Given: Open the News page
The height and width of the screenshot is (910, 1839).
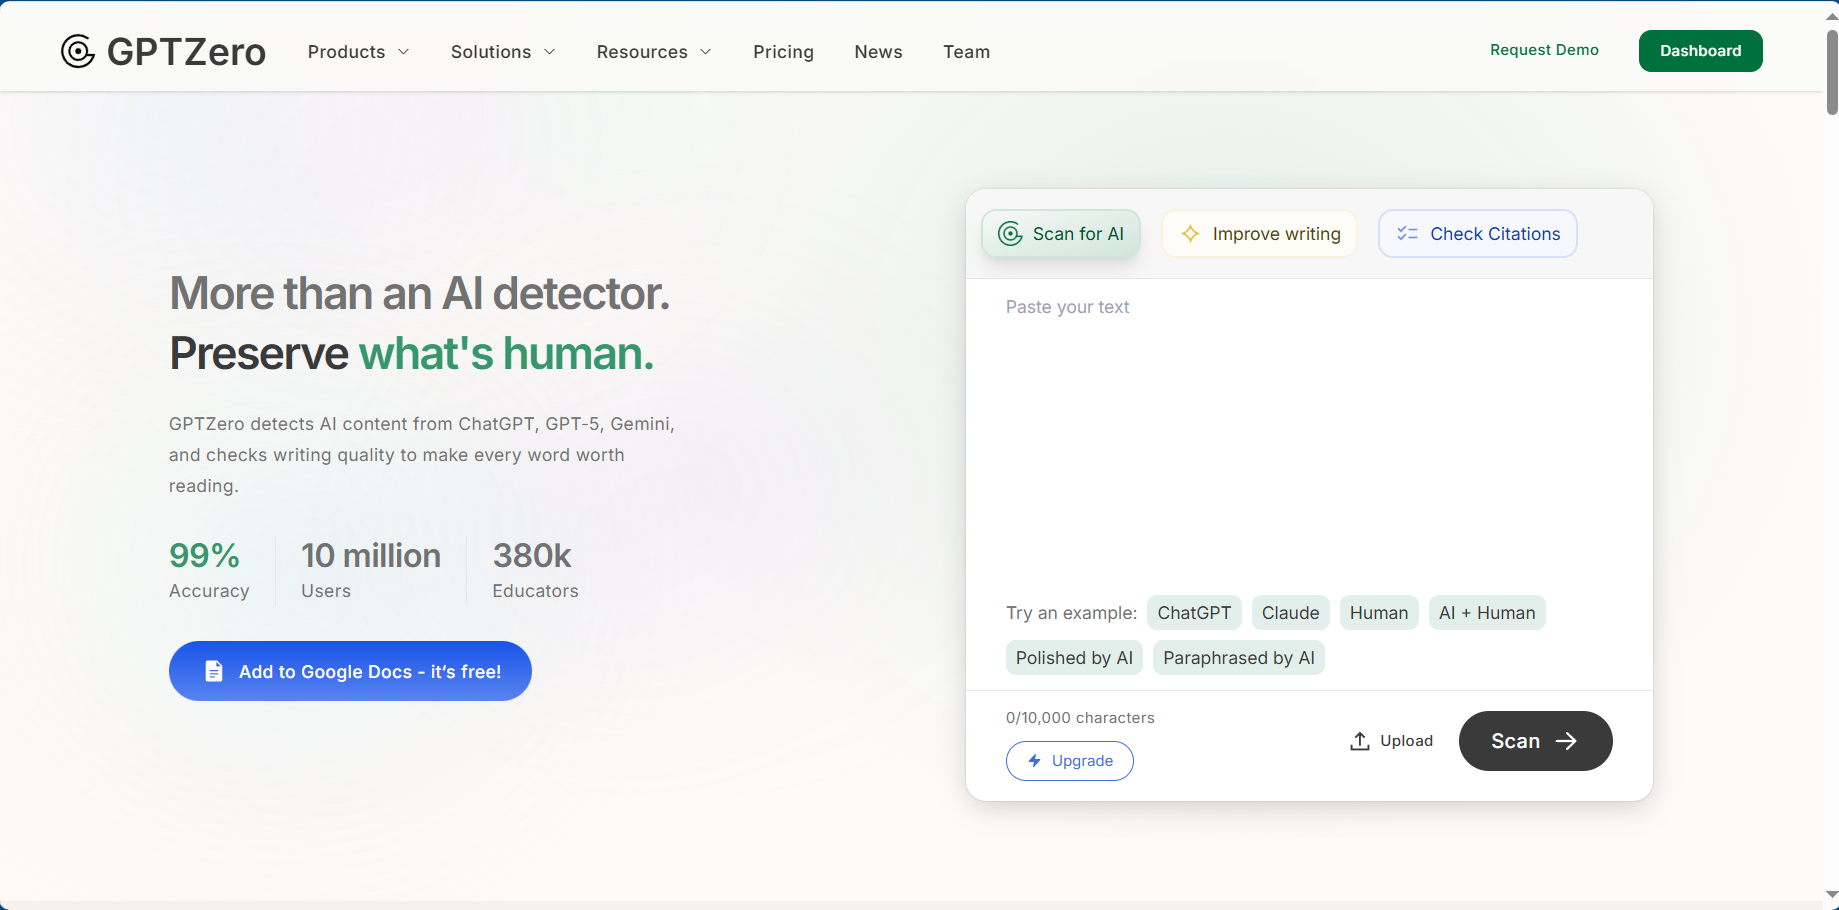Looking at the screenshot, I should 878,52.
